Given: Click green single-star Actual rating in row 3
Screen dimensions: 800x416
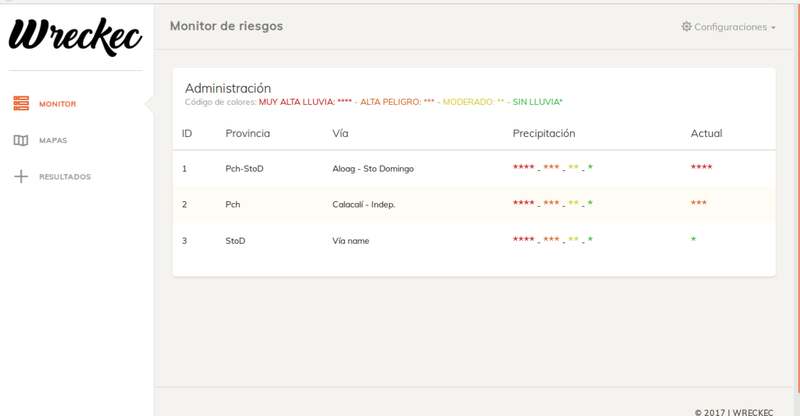Looking at the screenshot, I should [x=693, y=239].
